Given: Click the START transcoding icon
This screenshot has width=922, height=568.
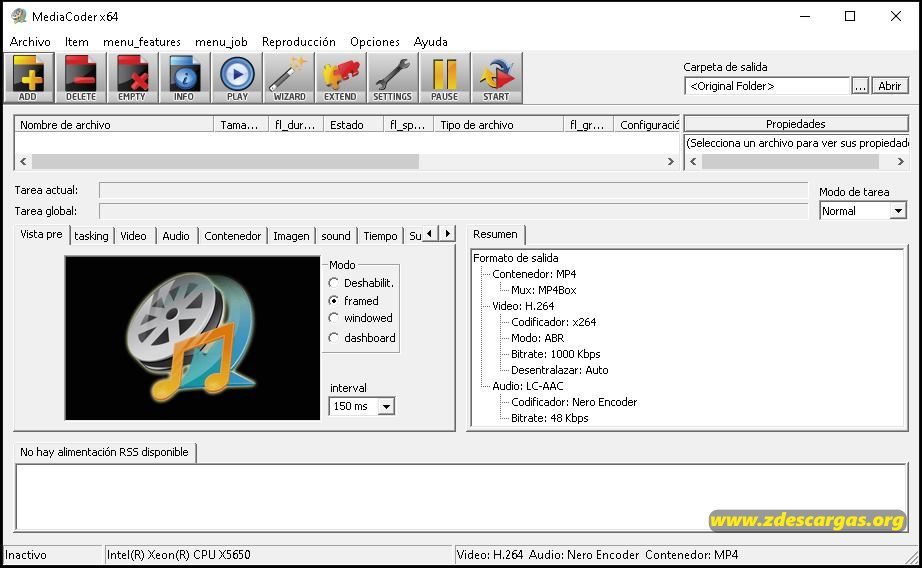Looking at the screenshot, I should pyautogui.click(x=496, y=78).
